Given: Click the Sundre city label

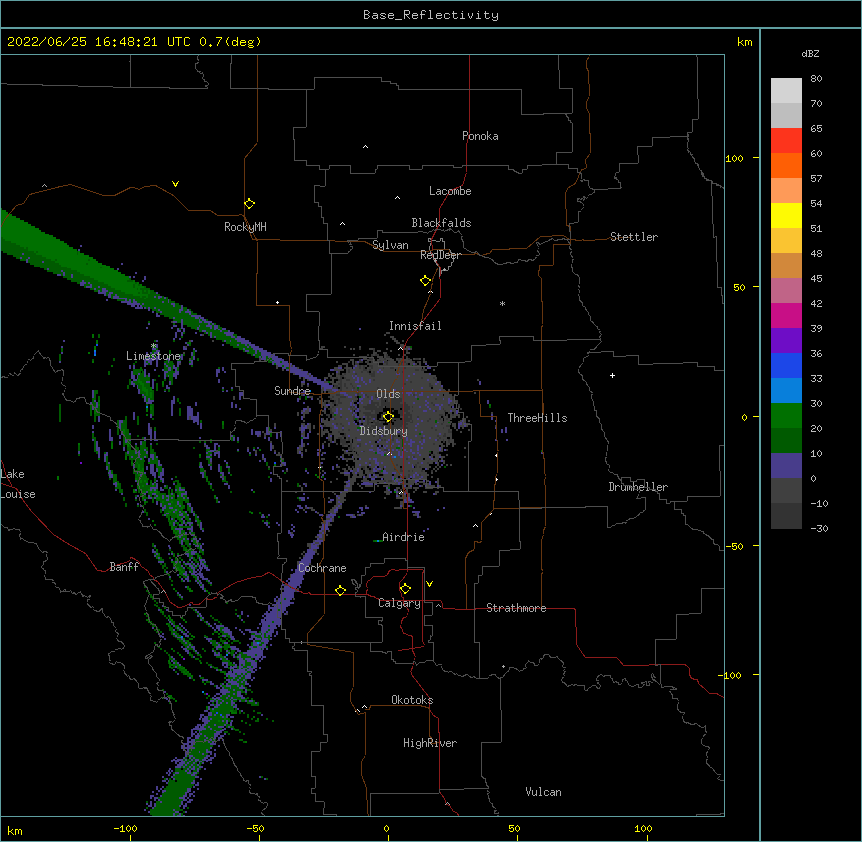Looking at the screenshot, I should click(292, 391).
